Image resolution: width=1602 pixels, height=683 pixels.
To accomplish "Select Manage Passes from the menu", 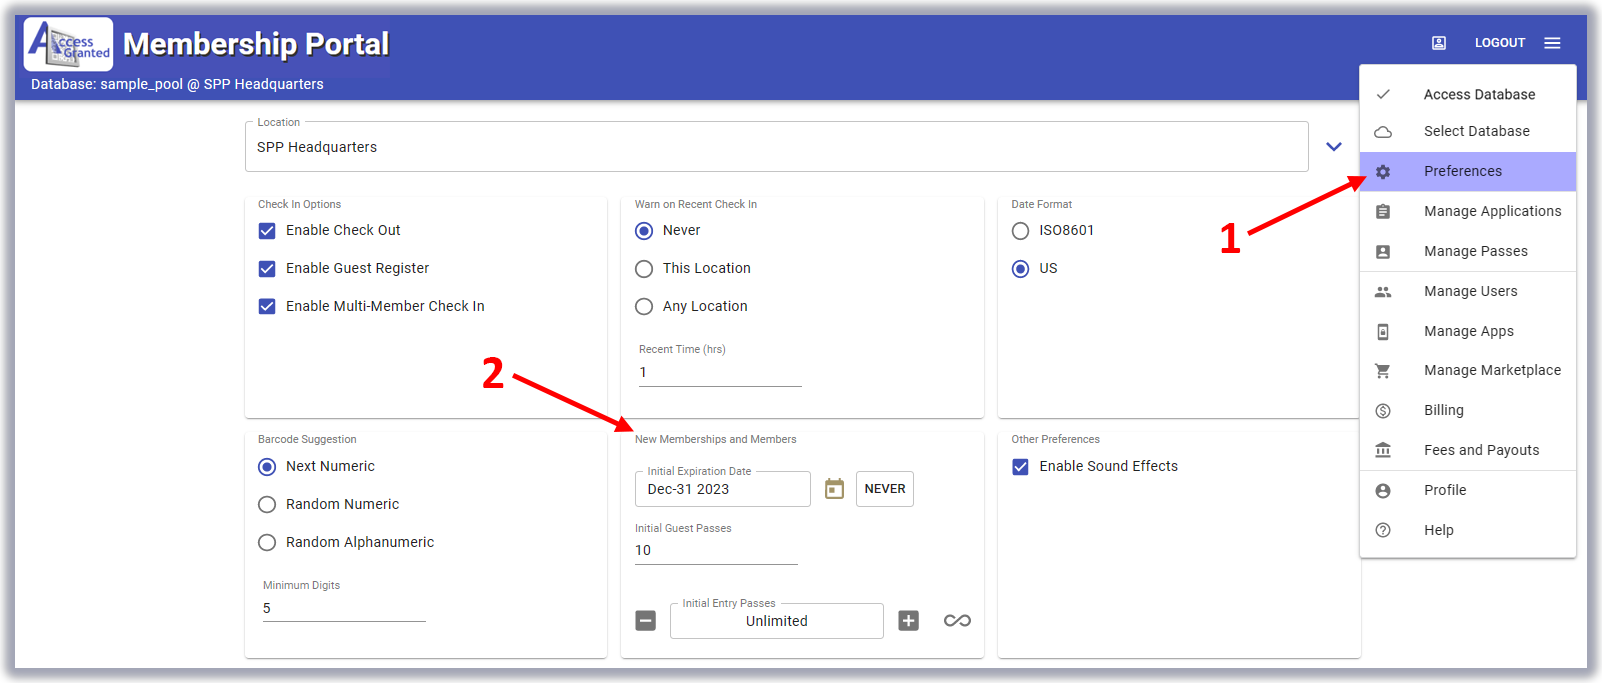I will (x=1475, y=251).
